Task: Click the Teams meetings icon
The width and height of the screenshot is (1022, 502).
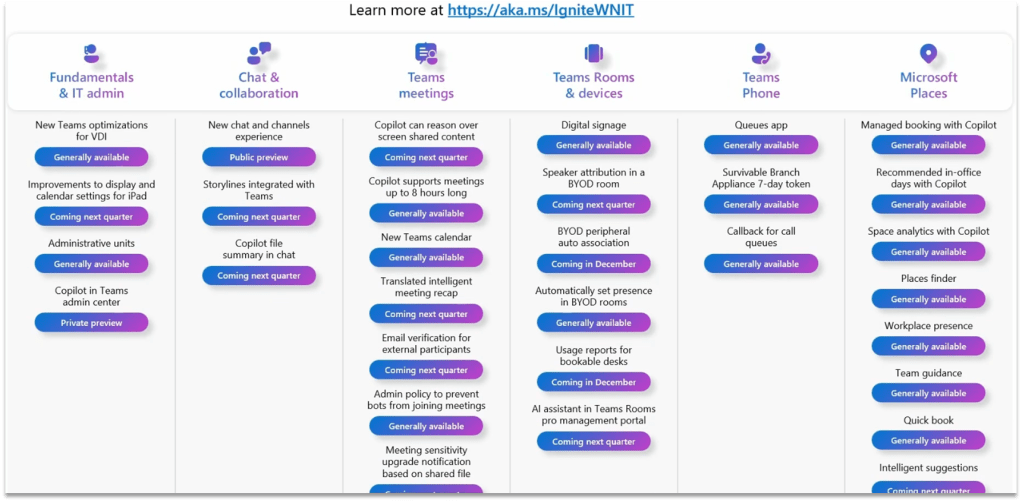Action: (426, 53)
